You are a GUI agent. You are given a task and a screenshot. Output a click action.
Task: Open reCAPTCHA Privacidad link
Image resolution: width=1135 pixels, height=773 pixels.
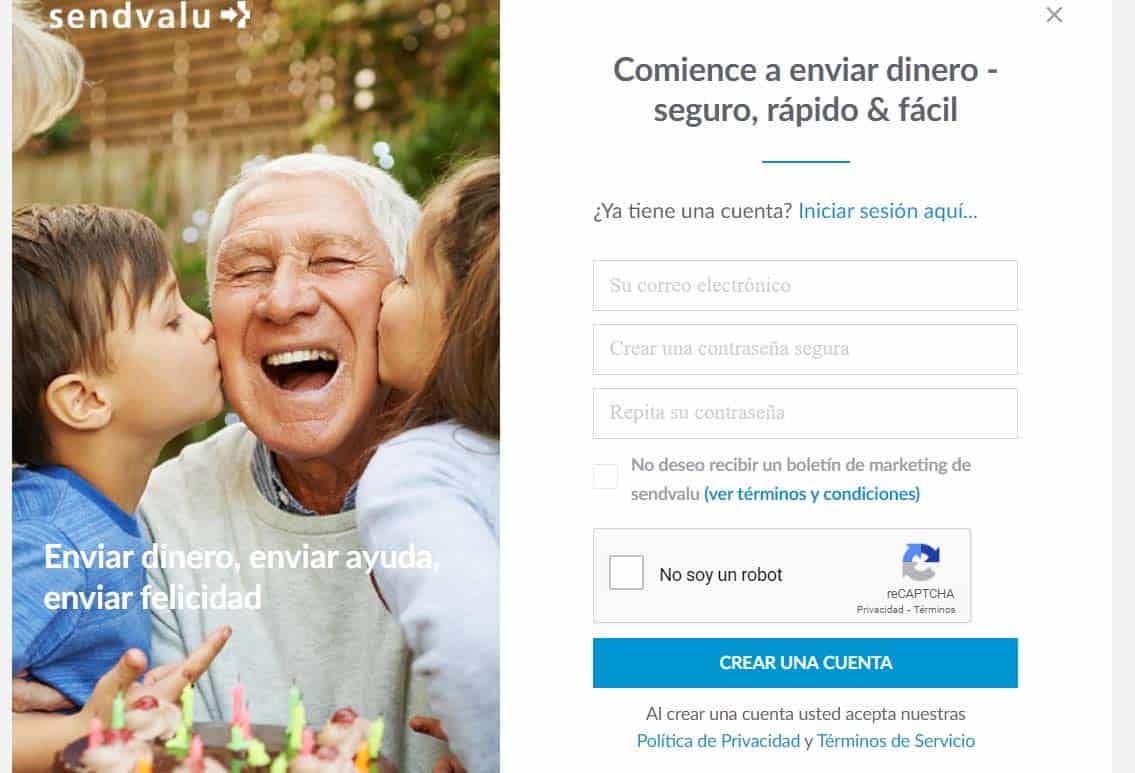coord(879,609)
